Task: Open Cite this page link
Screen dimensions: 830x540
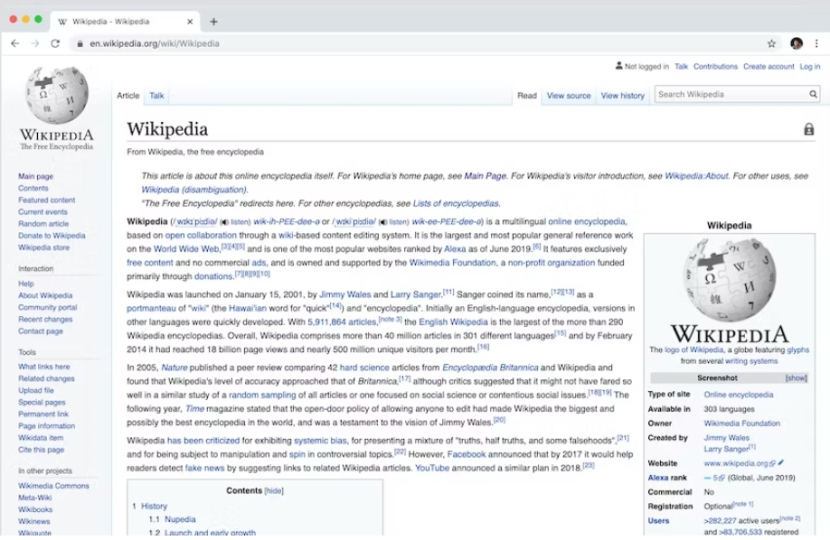Action: [41, 449]
